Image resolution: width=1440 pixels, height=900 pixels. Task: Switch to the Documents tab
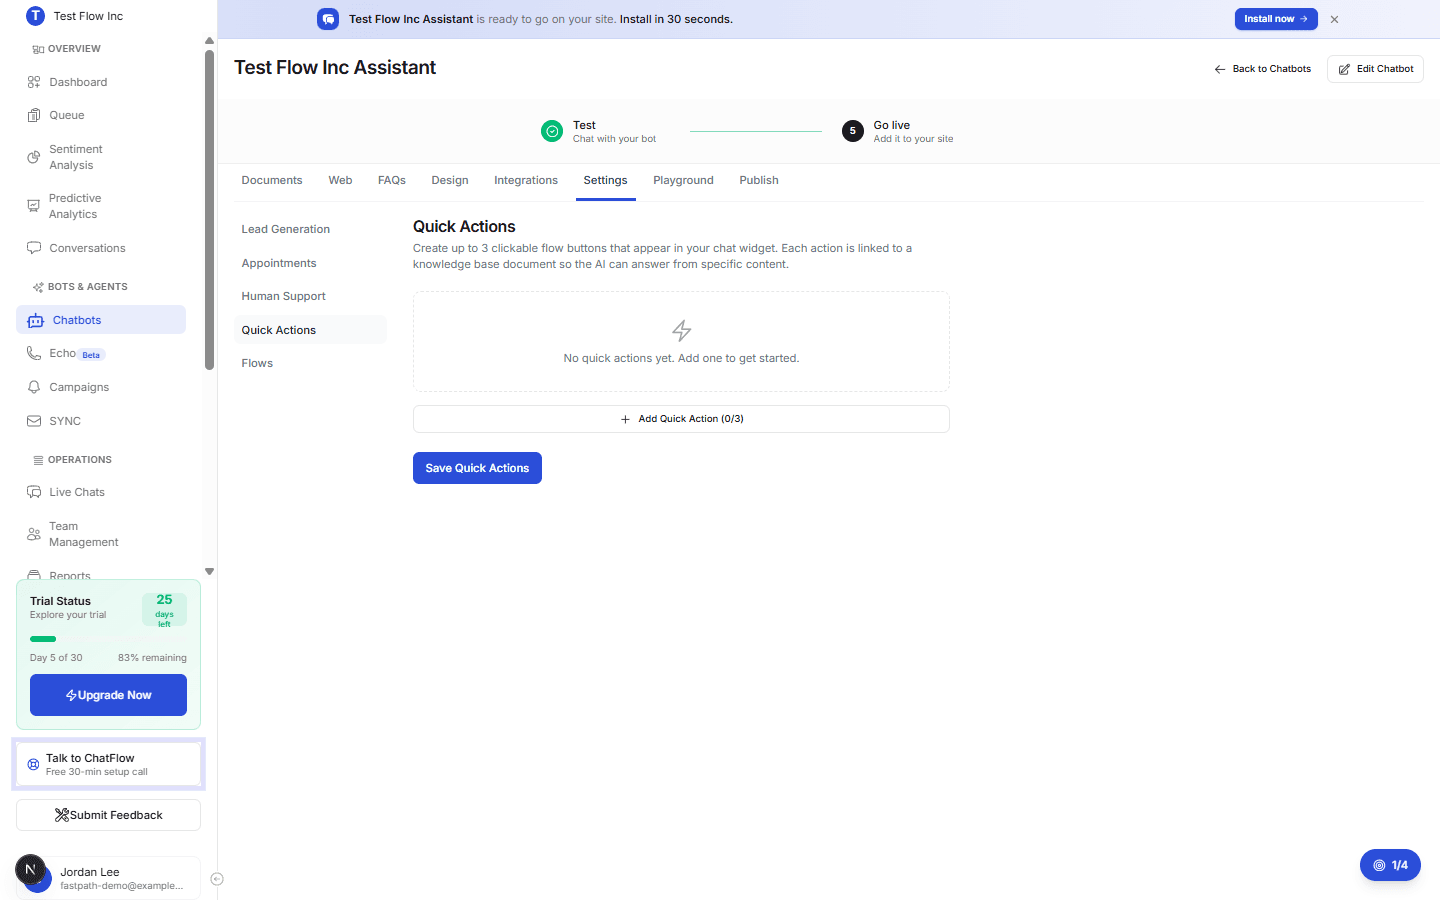(272, 180)
